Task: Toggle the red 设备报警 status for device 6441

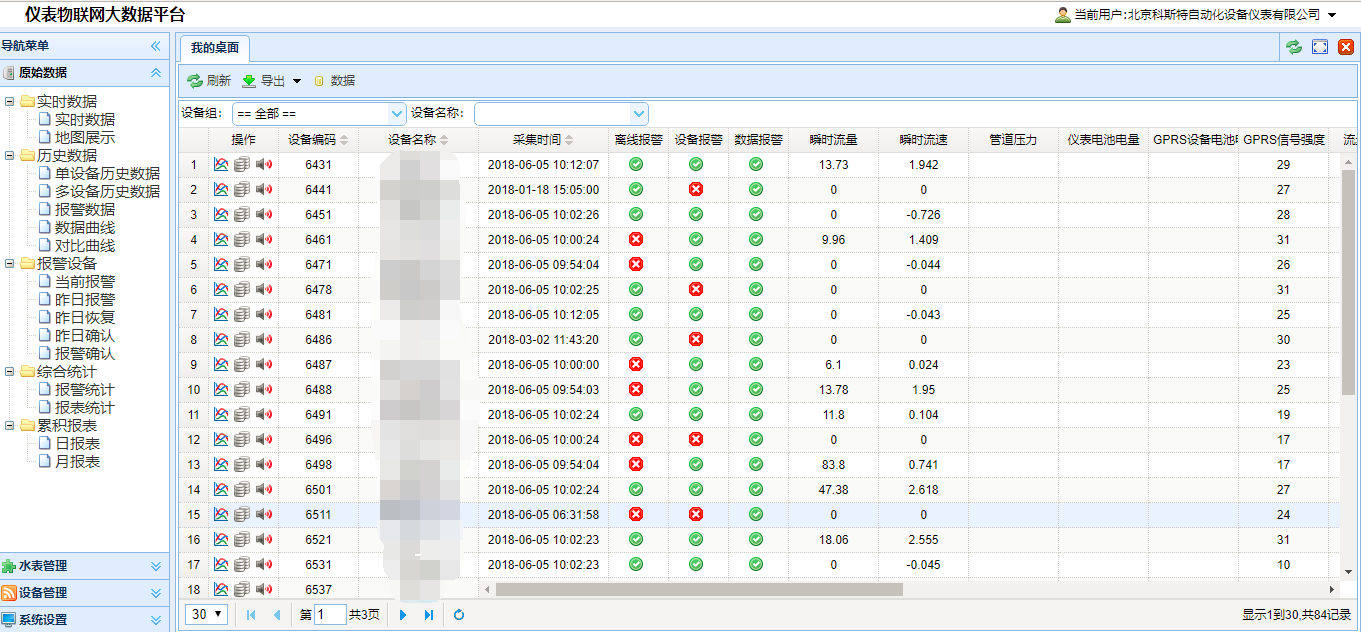Action: [x=695, y=189]
